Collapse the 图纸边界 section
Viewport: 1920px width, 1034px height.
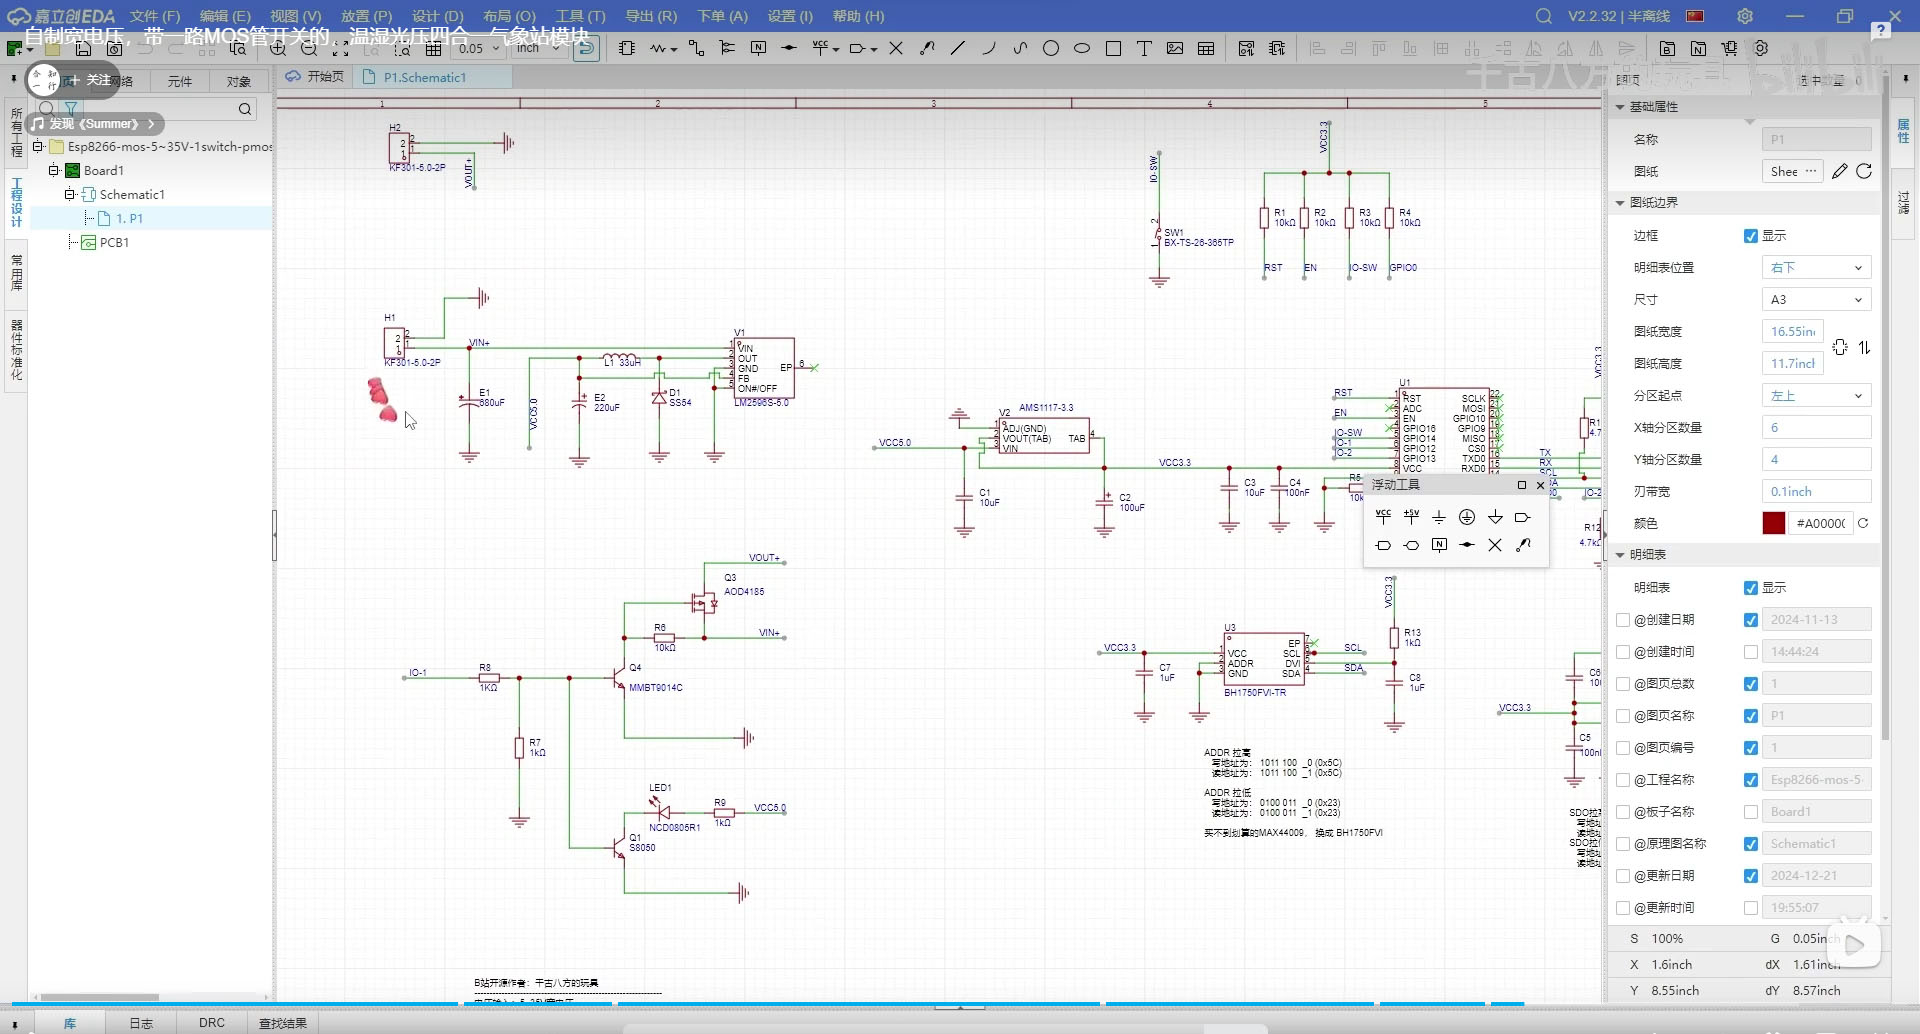click(1620, 203)
